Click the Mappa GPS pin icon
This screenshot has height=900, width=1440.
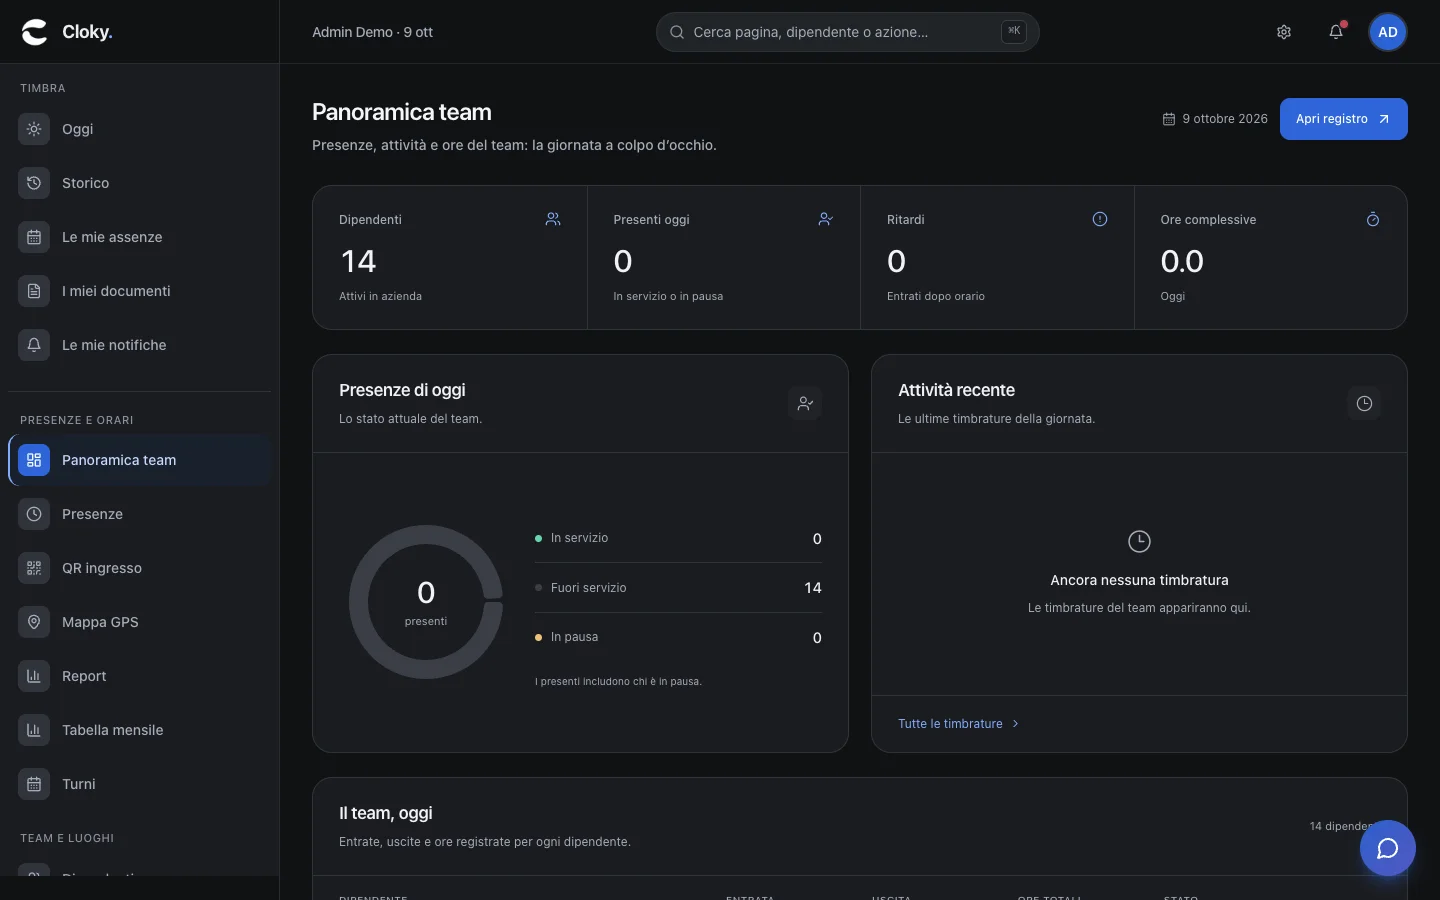(x=34, y=622)
